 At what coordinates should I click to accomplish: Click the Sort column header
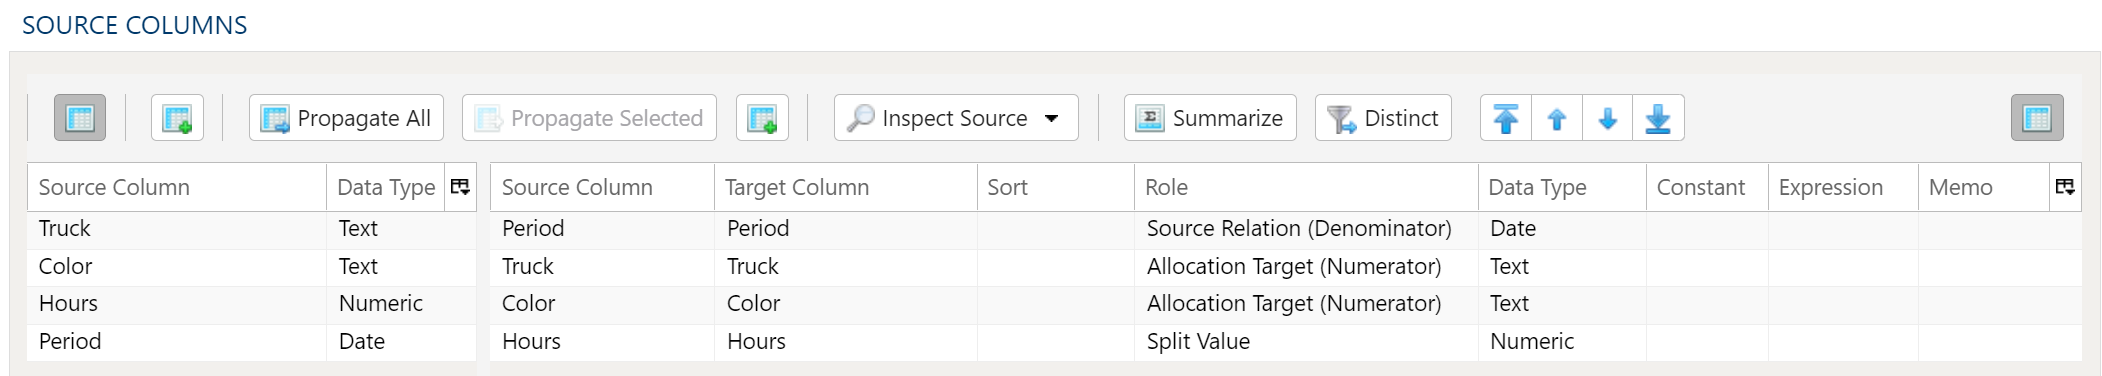(1056, 187)
